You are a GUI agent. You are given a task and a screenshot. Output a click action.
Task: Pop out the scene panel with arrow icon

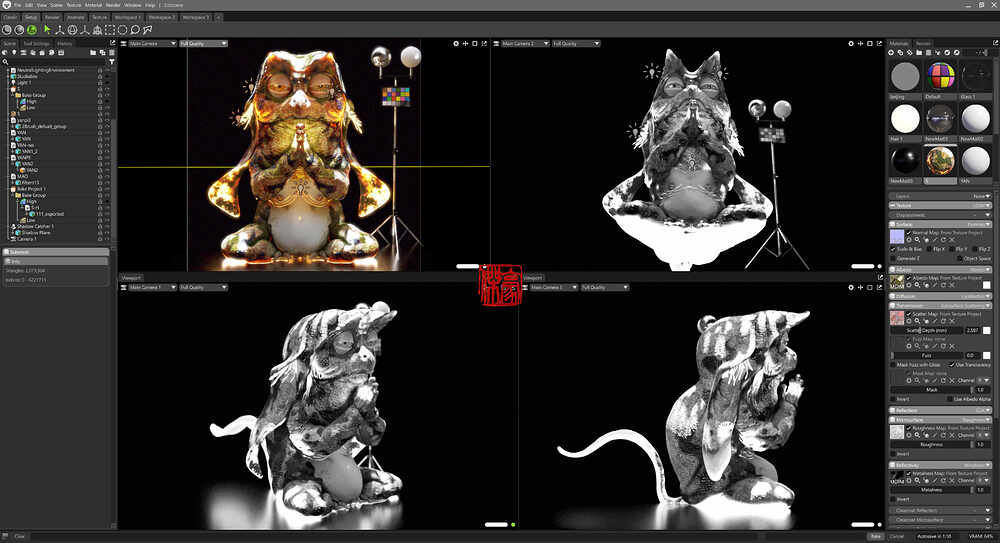pos(113,43)
